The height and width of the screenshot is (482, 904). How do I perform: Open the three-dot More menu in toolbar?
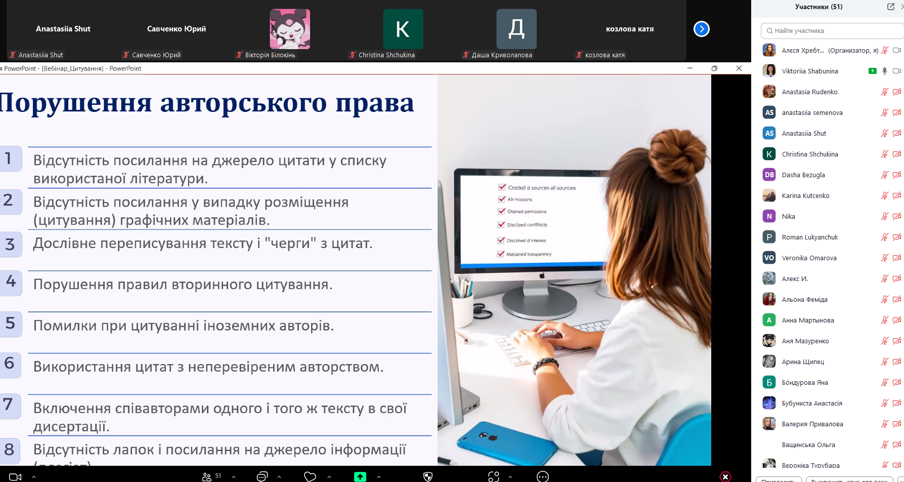[543, 477]
